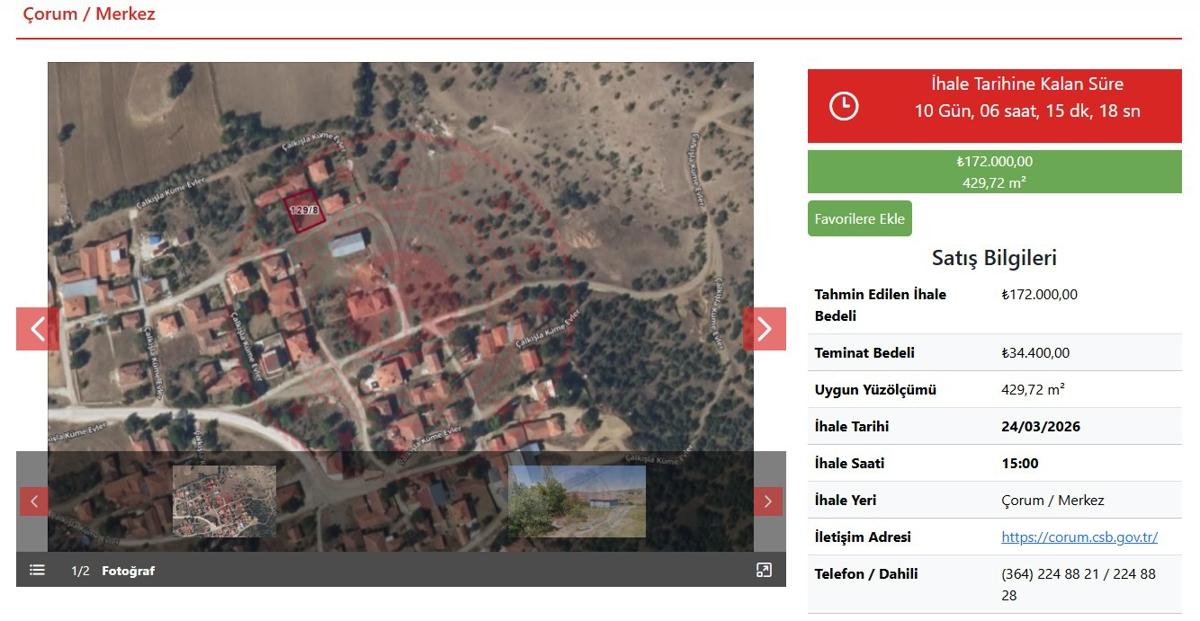Click the 1/2 Fotoğraf counter label

click(x=113, y=571)
